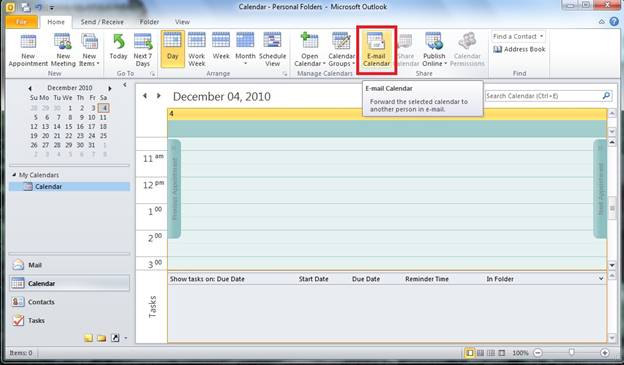Click the Search Calendar field
Screen dimensions: 624x365
tap(543, 96)
